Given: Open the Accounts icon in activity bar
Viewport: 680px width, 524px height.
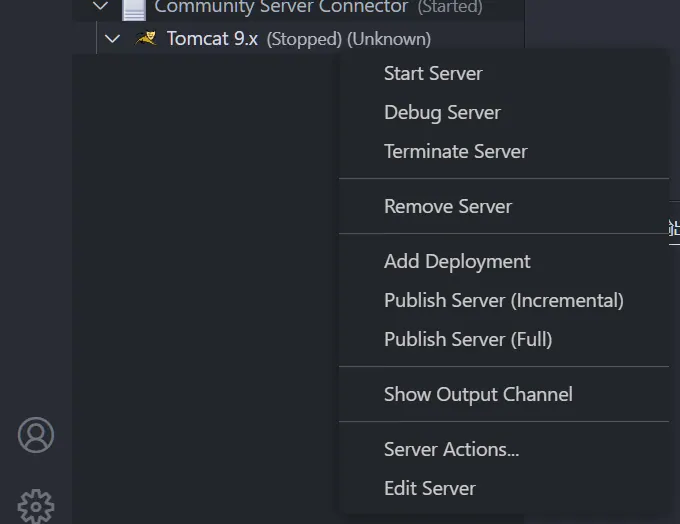Looking at the screenshot, I should click(36, 435).
